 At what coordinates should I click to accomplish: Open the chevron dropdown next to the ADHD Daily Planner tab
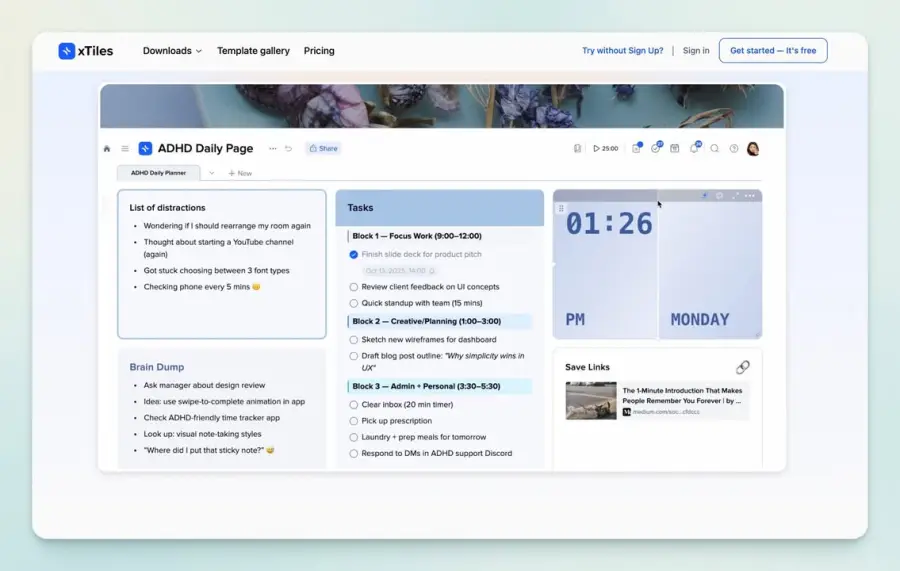[211, 173]
